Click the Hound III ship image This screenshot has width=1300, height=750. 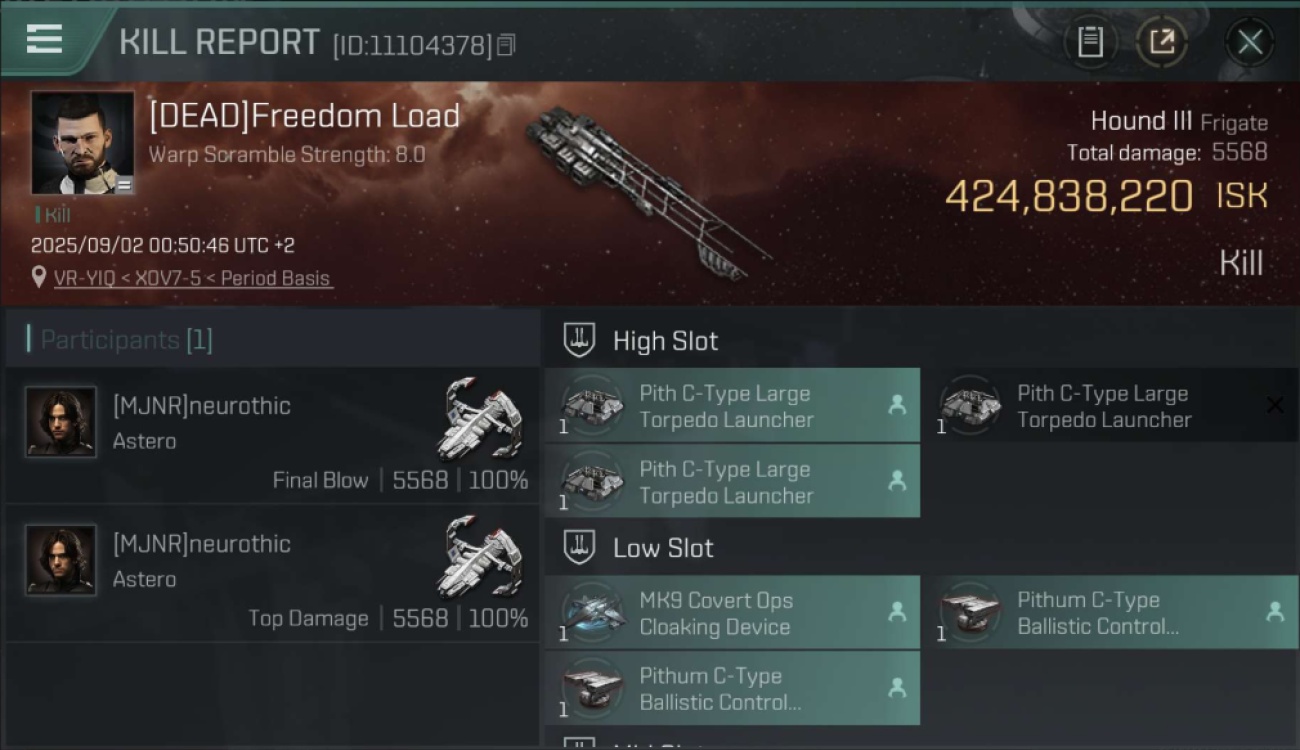coord(647,190)
